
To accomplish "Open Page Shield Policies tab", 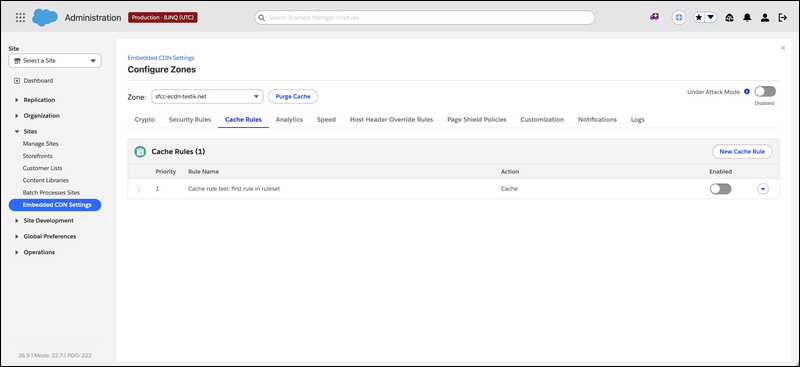I will pos(477,119).
